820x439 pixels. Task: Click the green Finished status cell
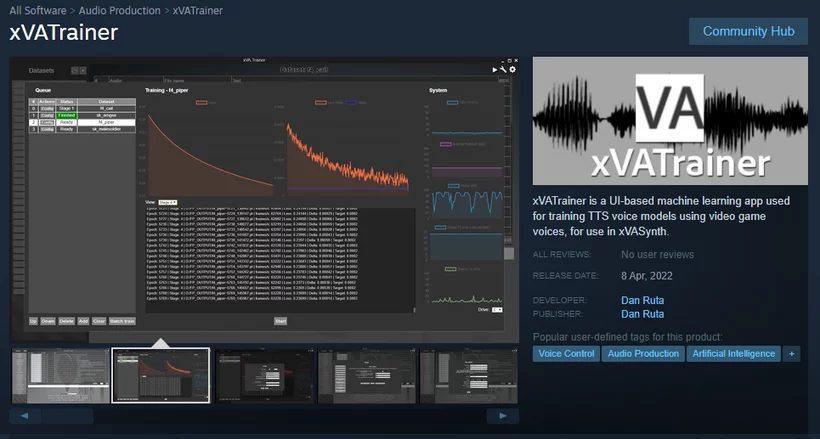point(66,115)
